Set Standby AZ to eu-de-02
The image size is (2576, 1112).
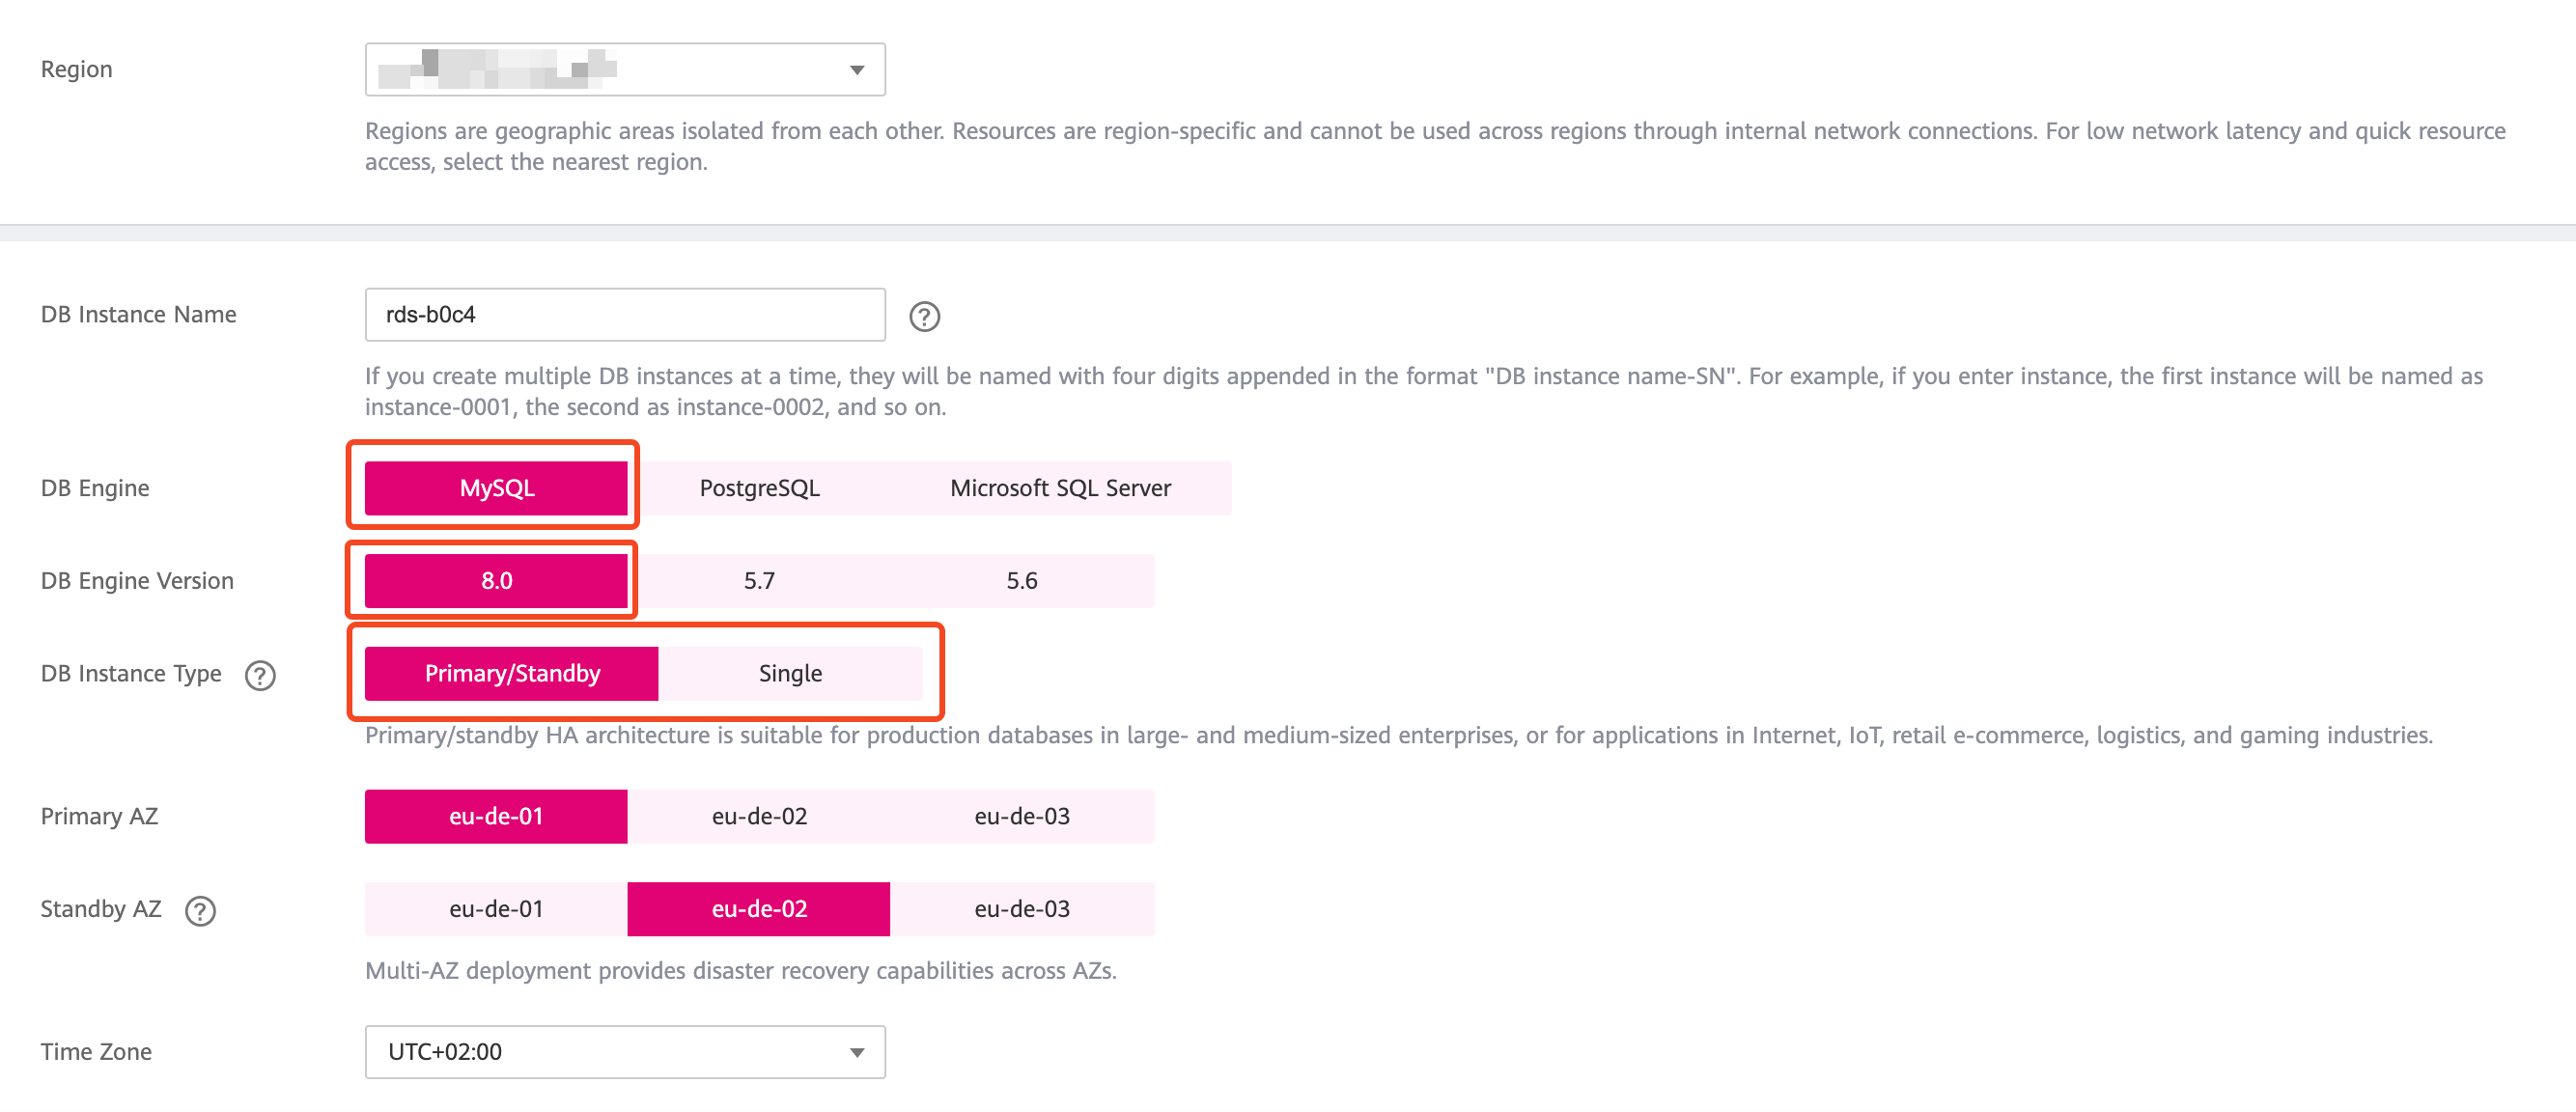(759, 909)
